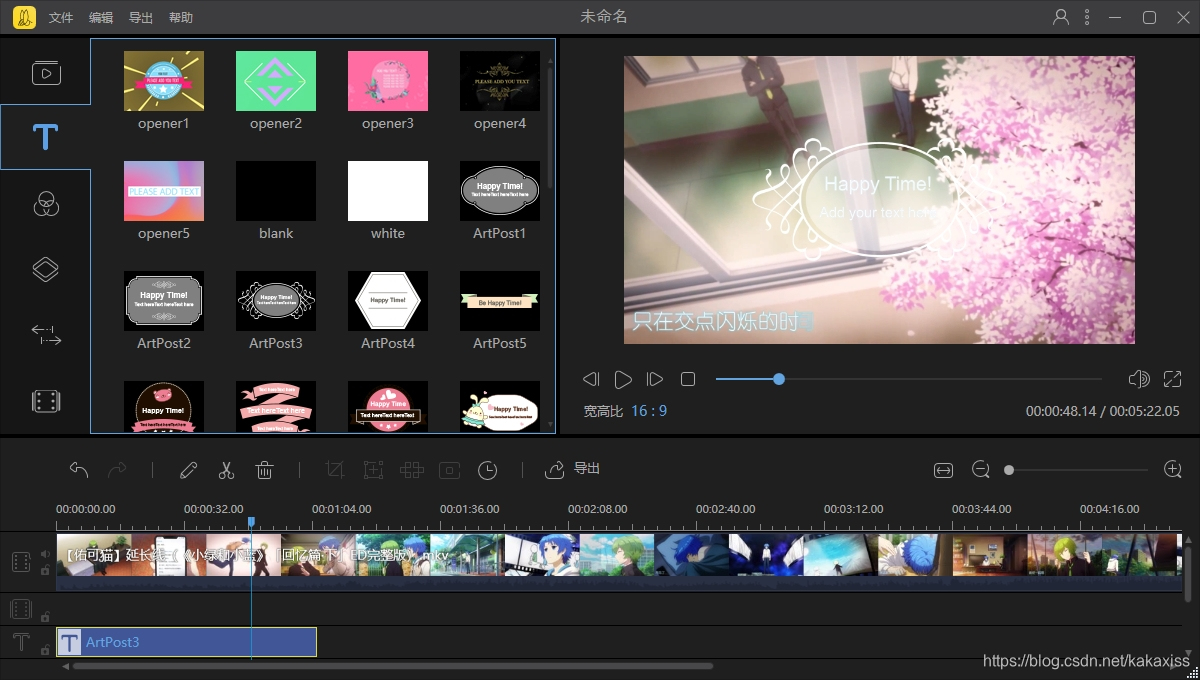Click the Zoom/select-region tool icon
Image resolution: width=1200 pixels, height=680 pixels.
point(373,469)
